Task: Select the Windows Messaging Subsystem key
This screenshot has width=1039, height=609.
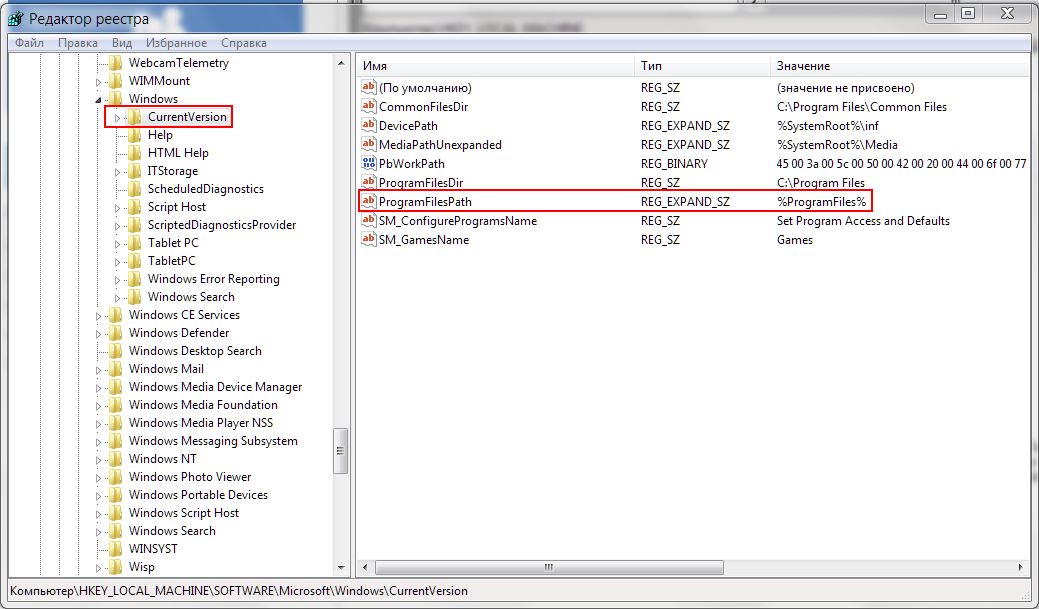Action: click(213, 441)
